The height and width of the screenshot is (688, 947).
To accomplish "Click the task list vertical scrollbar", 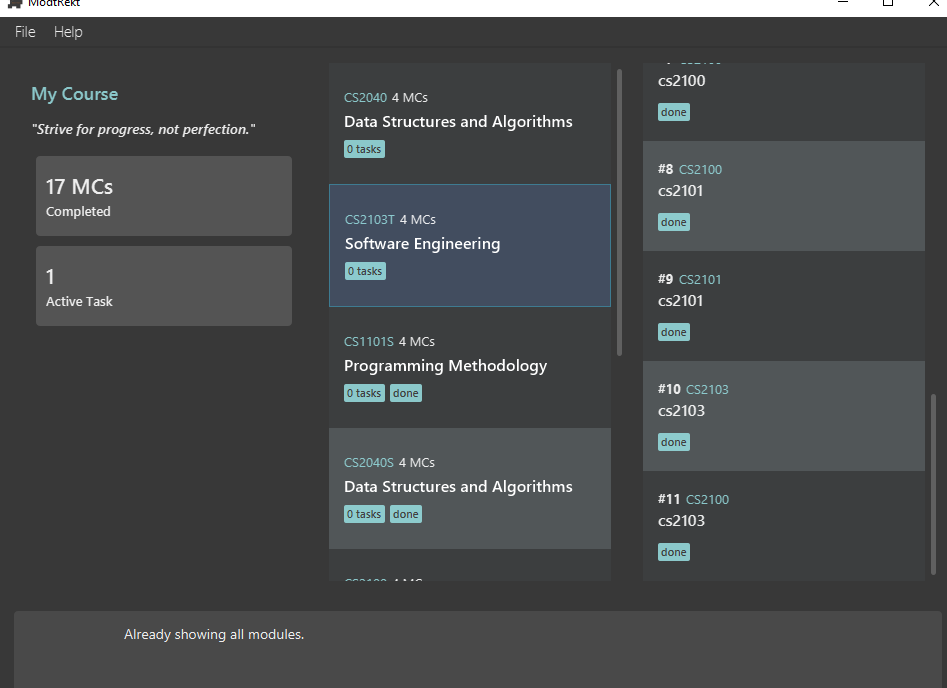I will [934, 484].
